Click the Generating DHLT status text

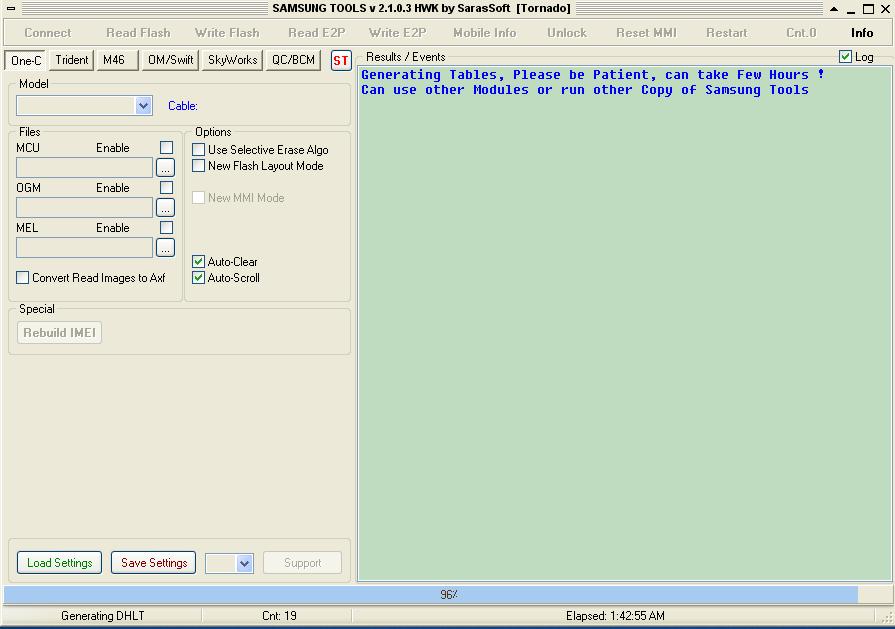tap(103, 616)
